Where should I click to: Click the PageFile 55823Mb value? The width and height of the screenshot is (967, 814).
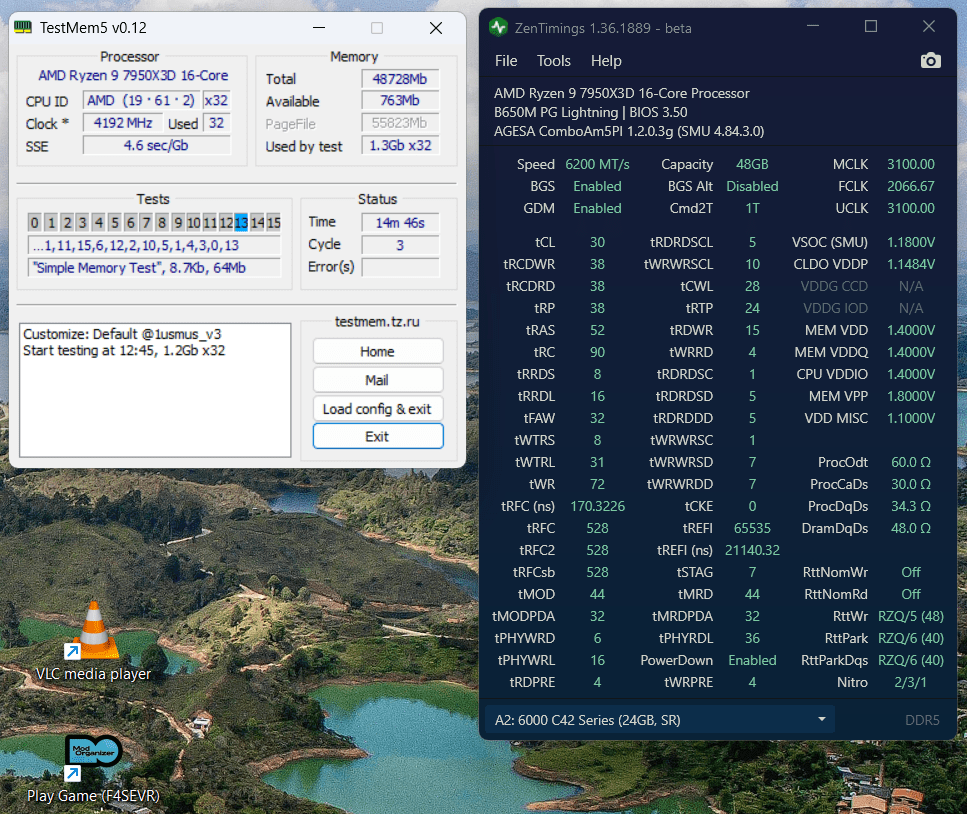point(400,123)
